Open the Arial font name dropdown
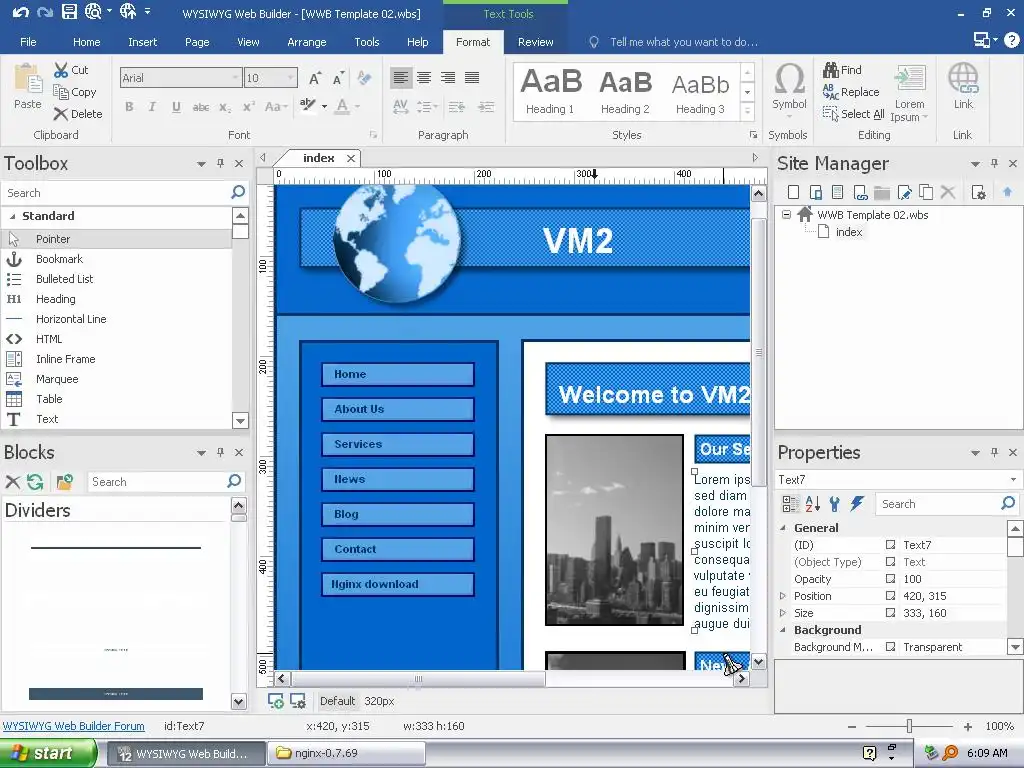This screenshot has width=1024, height=768. pos(235,78)
